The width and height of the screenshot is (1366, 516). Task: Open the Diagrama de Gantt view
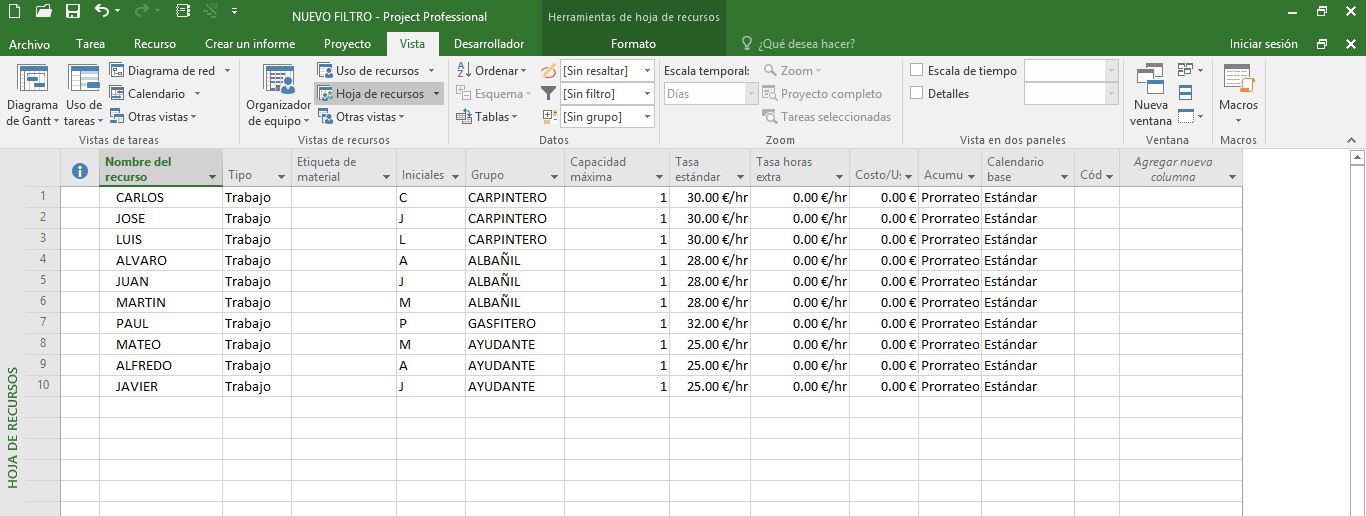(32, 96)
